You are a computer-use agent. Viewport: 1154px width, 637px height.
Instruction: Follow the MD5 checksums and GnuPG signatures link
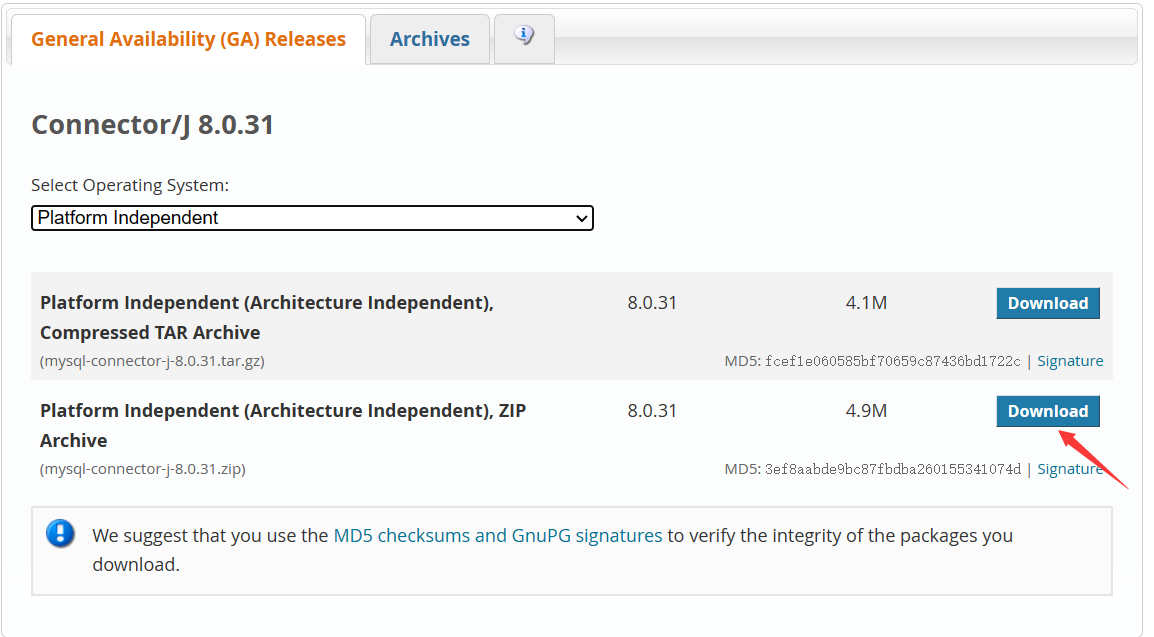[498, 535]
